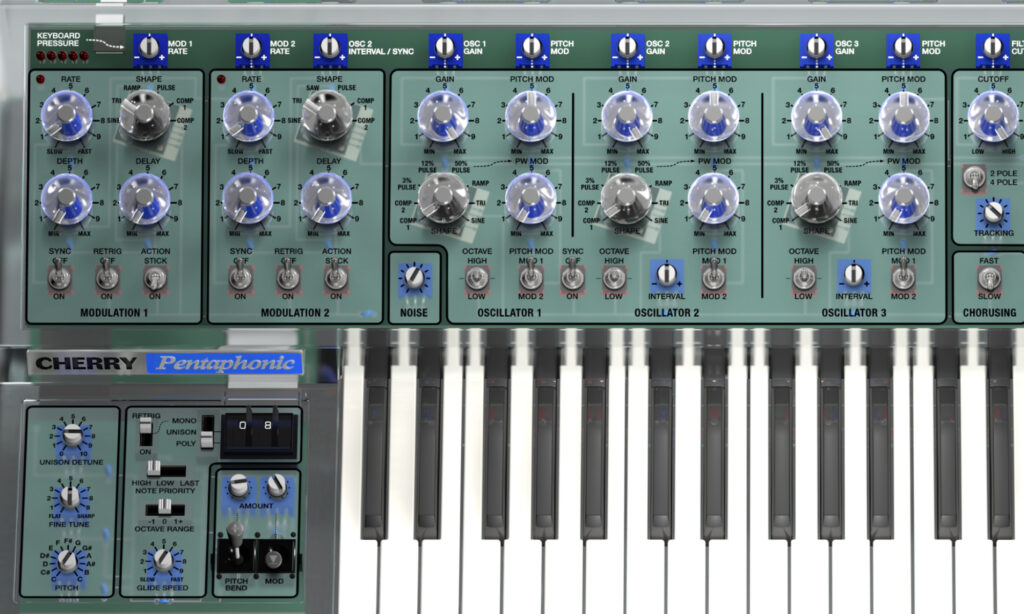Viewport: 1024px width, 614px height.
Task: Click the Modulation 2 DEPTH knob
Action: (248, 198)
